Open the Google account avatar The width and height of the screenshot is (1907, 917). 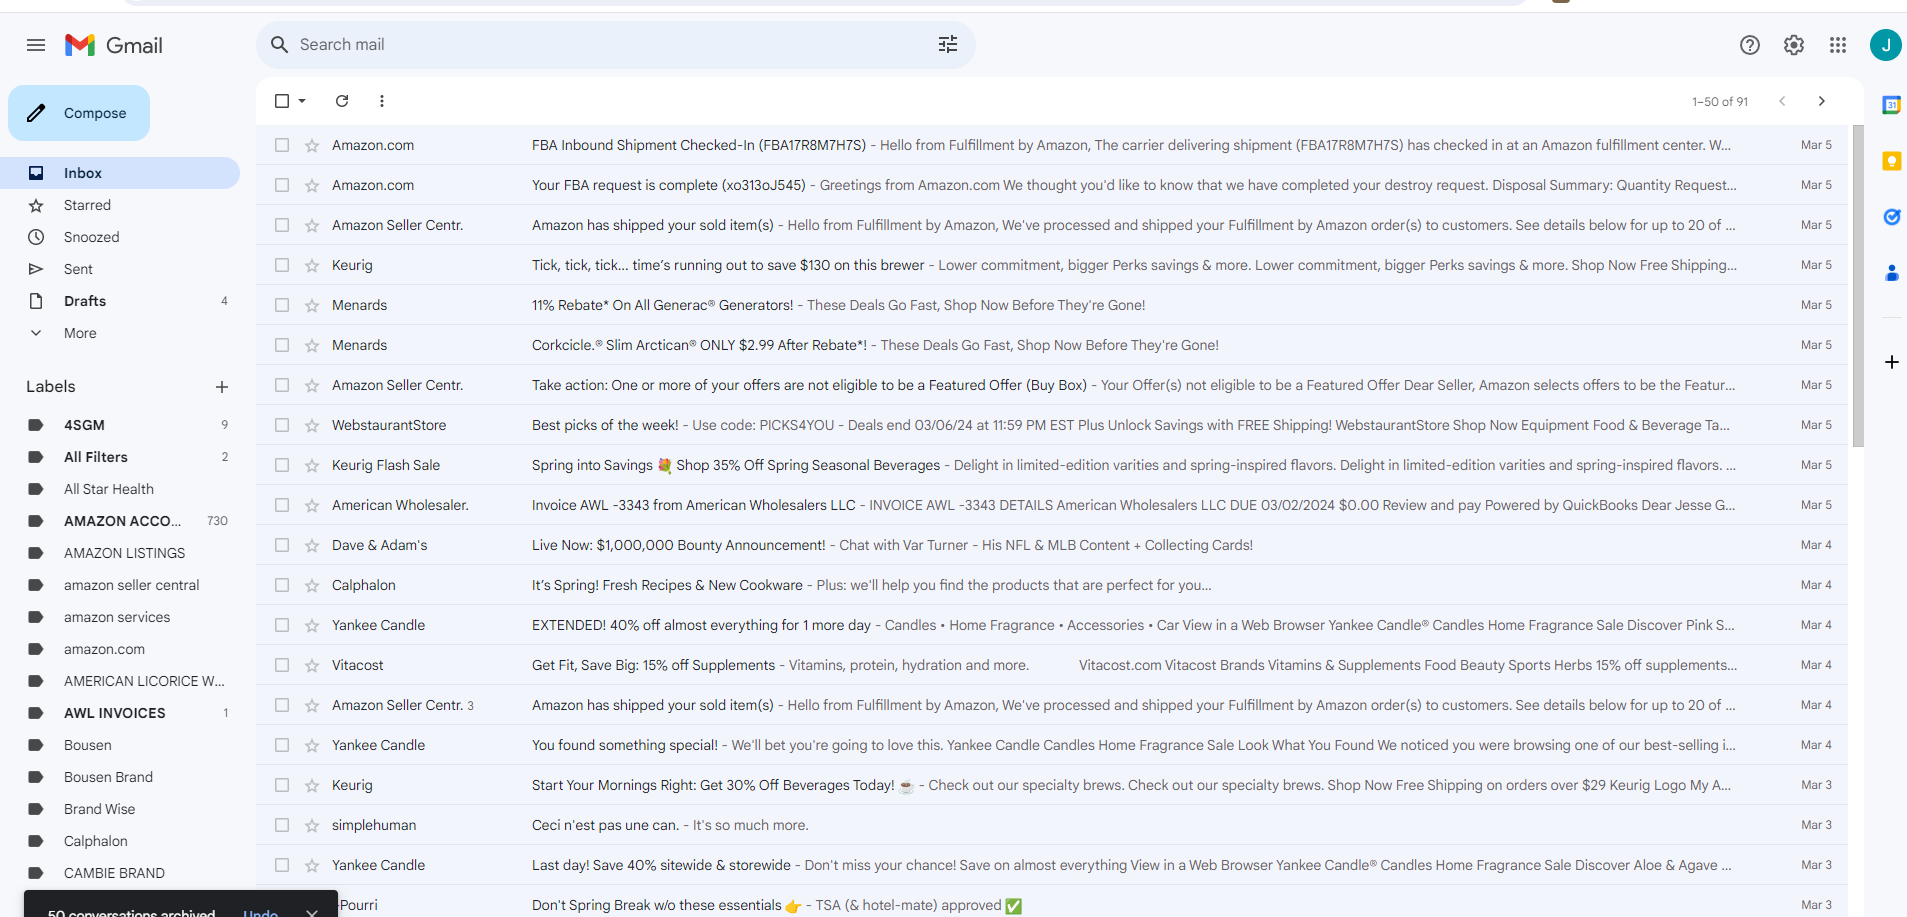click(1885, 45)
